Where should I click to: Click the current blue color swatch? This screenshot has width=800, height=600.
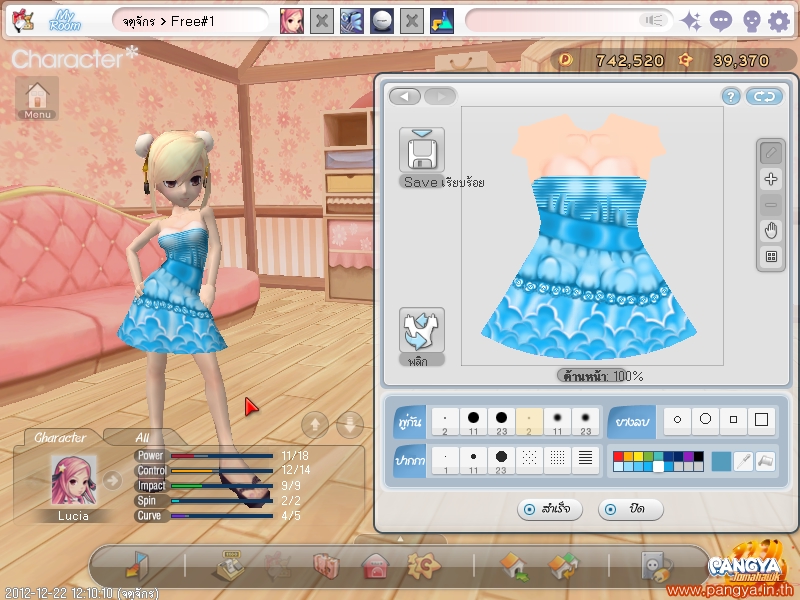click(721, 461)
